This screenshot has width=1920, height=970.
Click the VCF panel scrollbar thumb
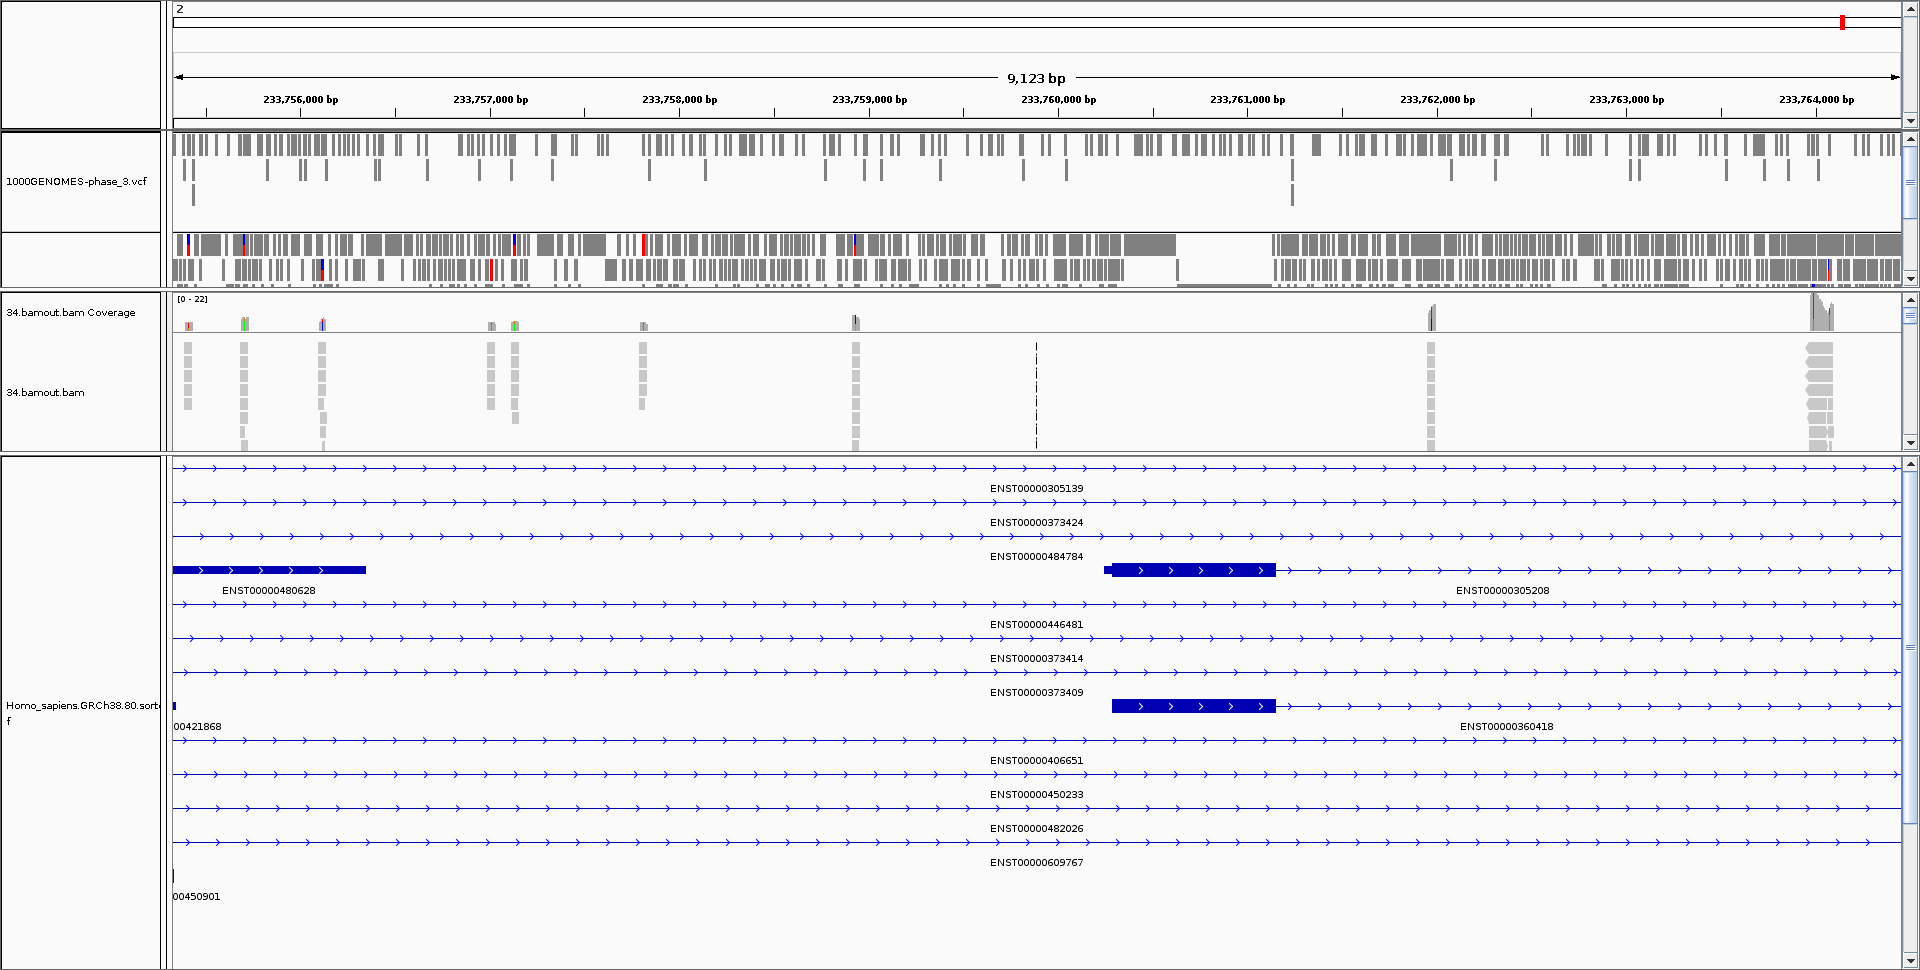pyautogui.click(x=1910, y=182)
